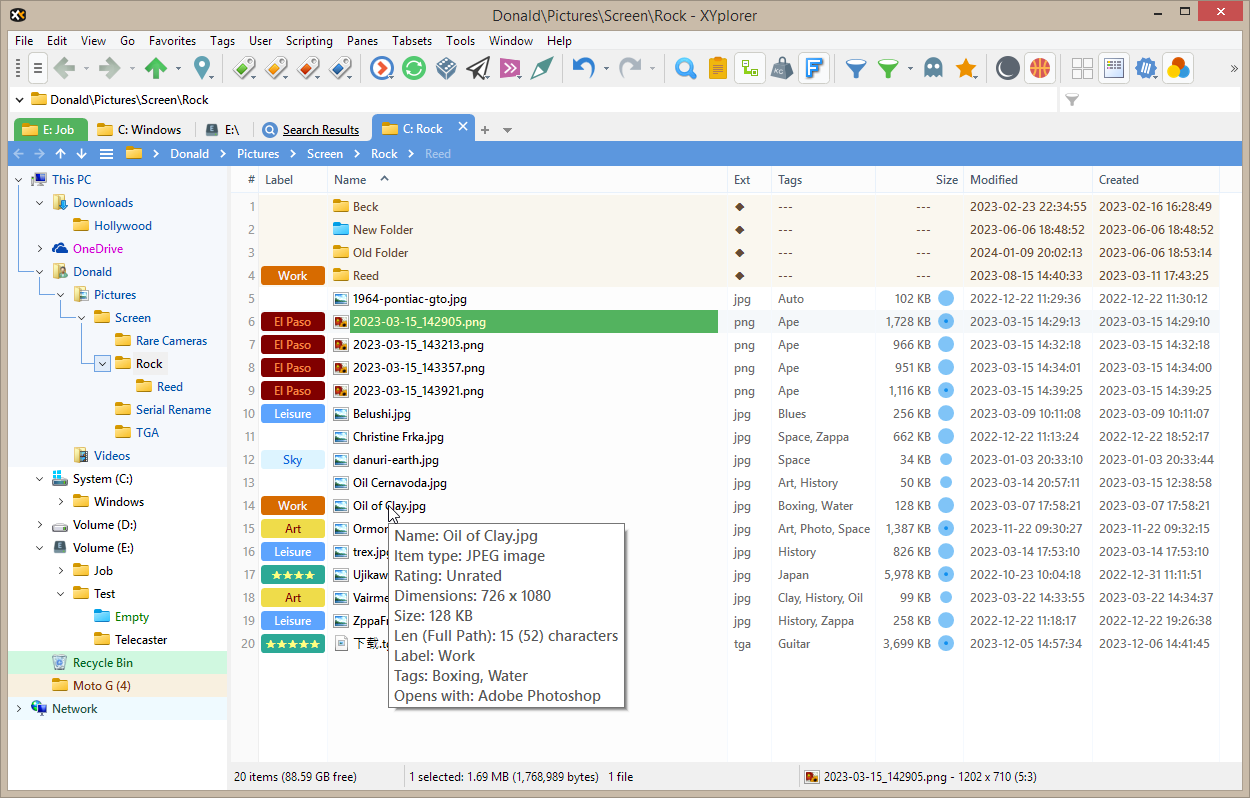The height and width of the screenshot is (798, 1250).
Task: Click the red El Paso label on row 6
Action: [292, 322]
